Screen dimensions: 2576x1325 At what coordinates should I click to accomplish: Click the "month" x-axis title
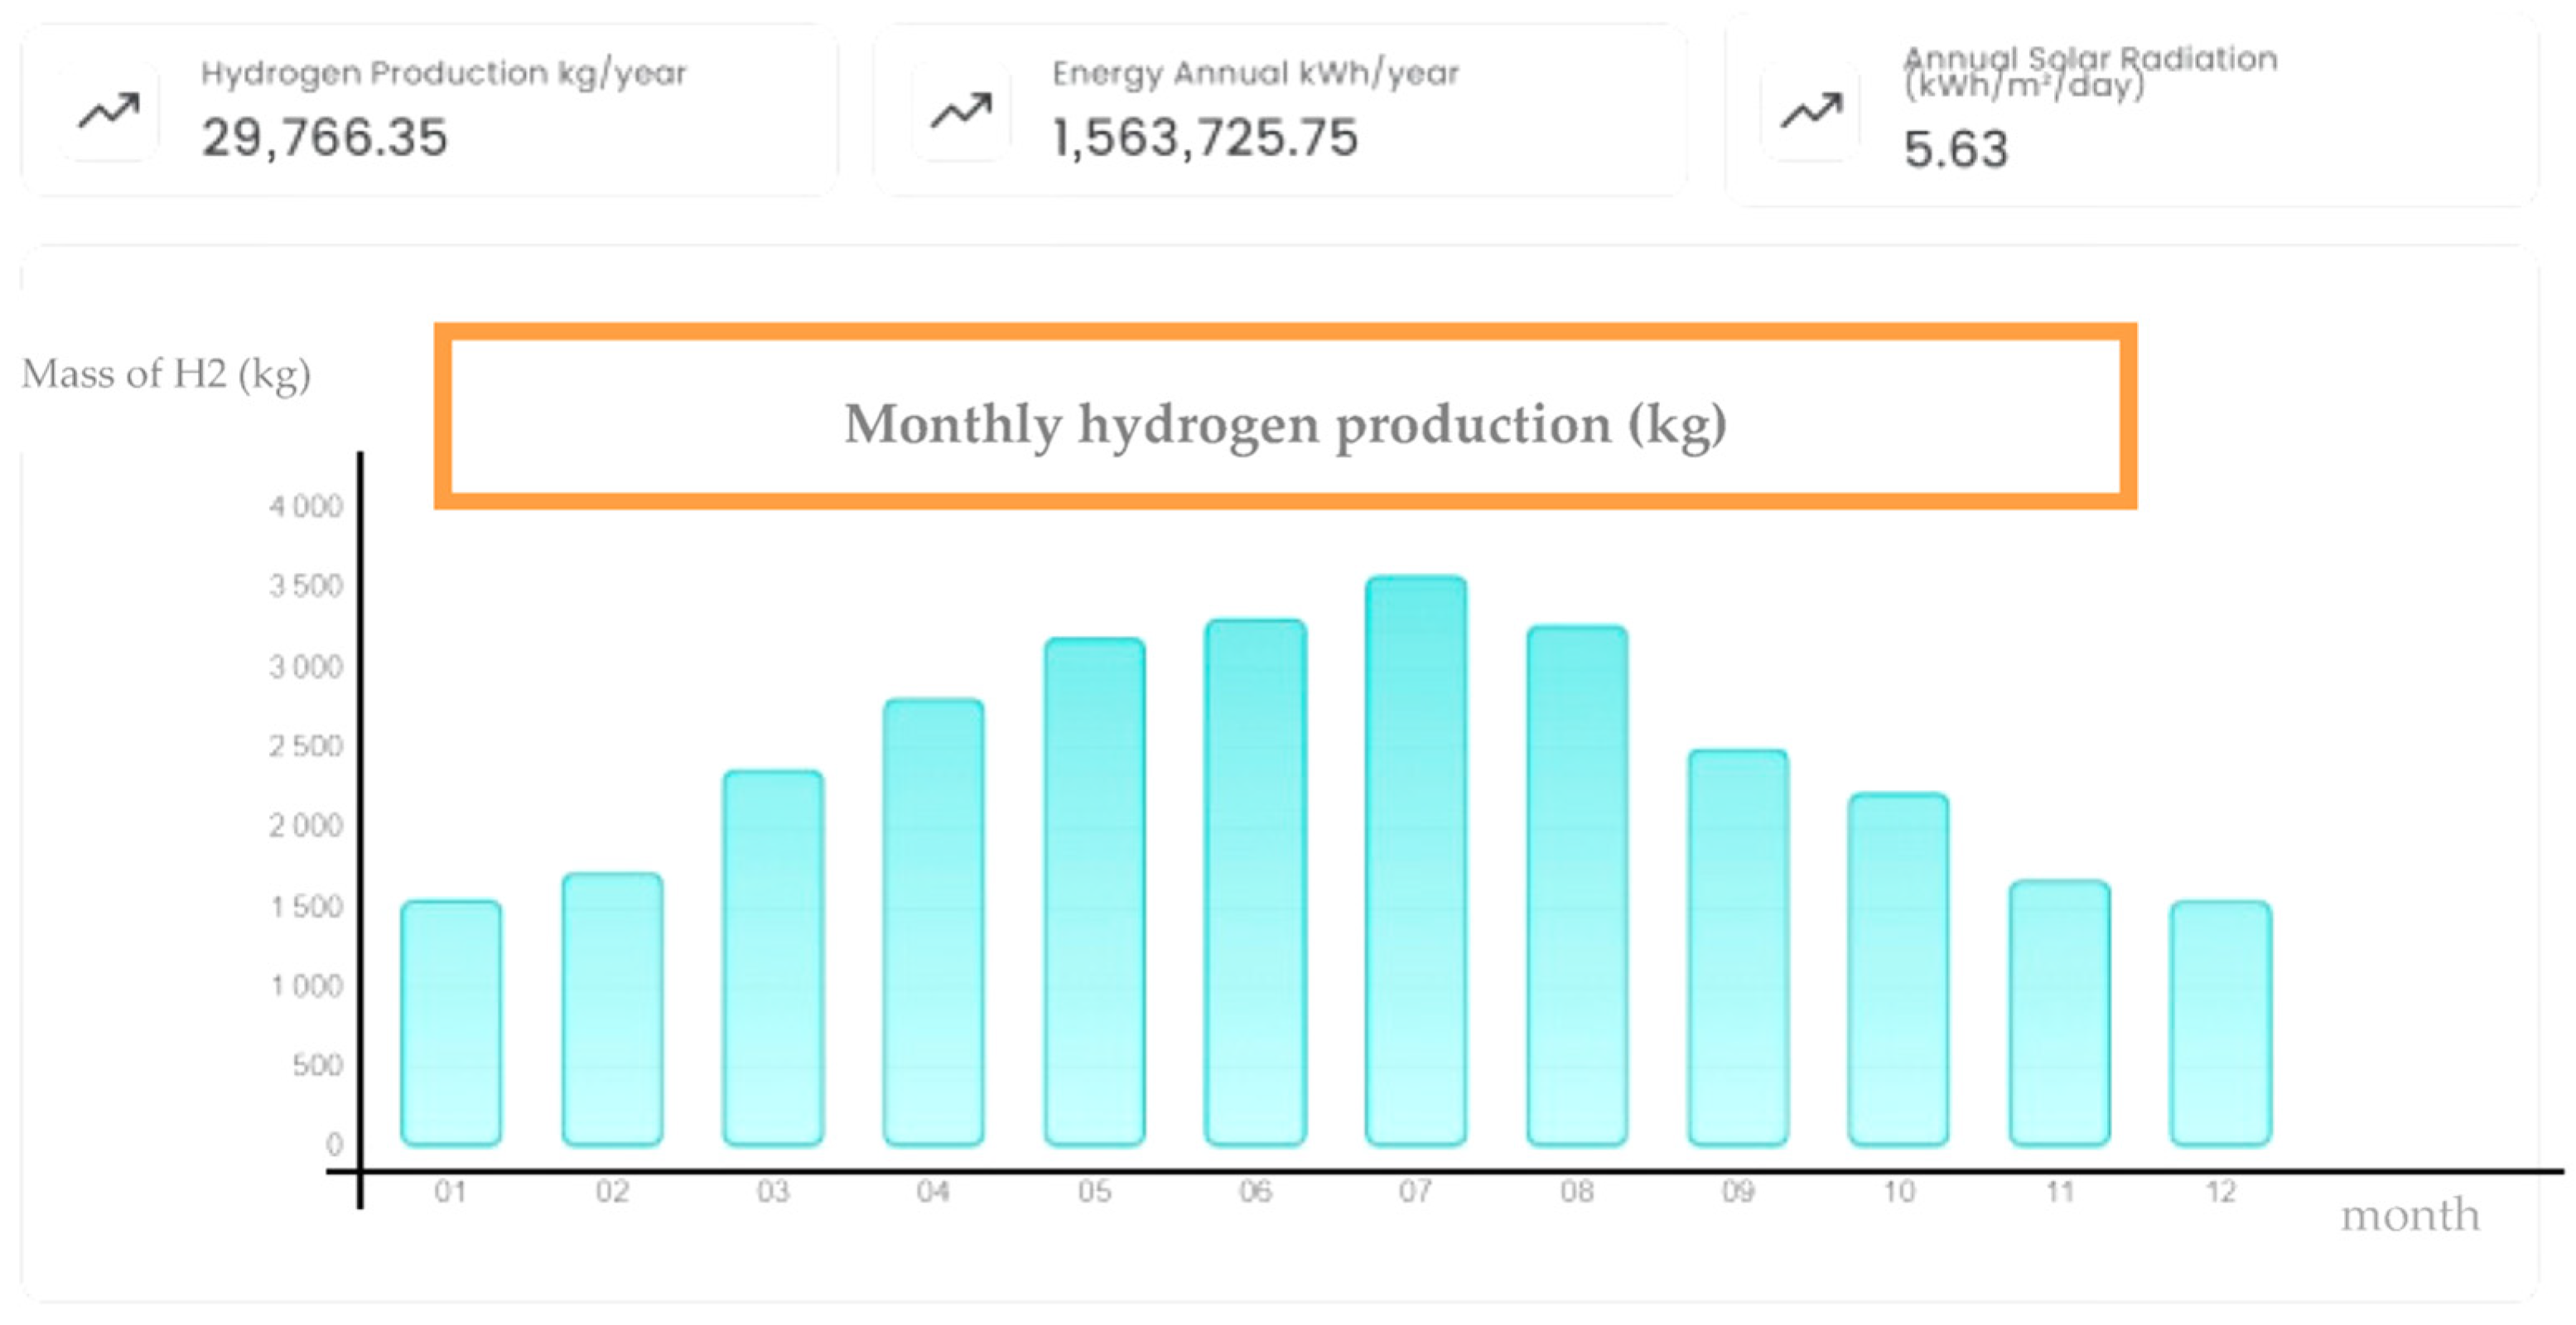[x=2410, y=1215]
